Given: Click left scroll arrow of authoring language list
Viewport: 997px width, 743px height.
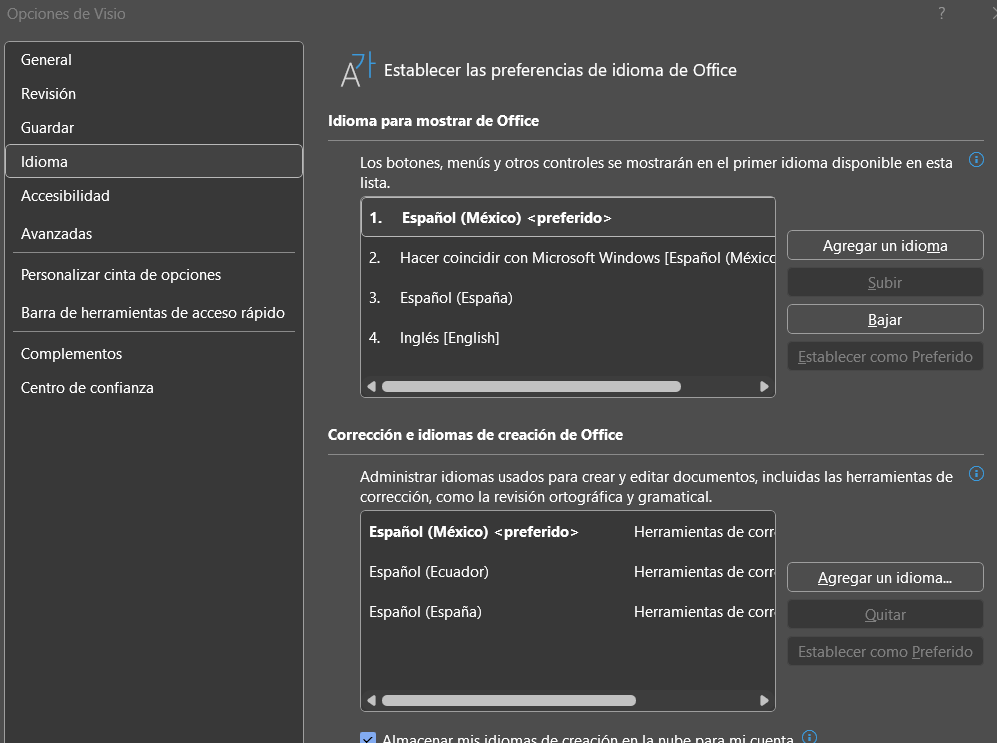Looking at the screenshot, I should (x=371, y=700).
